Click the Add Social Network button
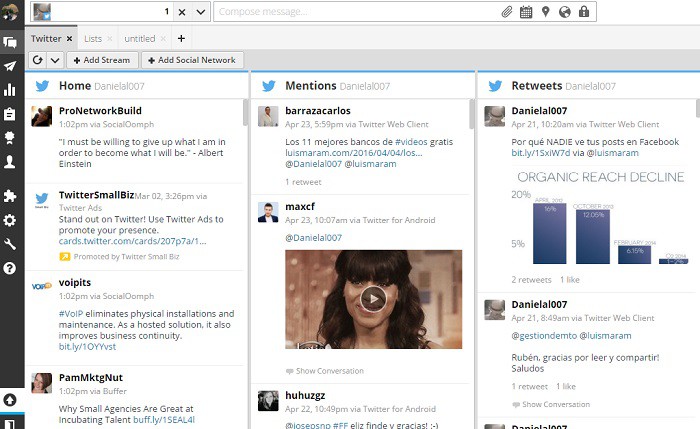 [x=192, y=60]
